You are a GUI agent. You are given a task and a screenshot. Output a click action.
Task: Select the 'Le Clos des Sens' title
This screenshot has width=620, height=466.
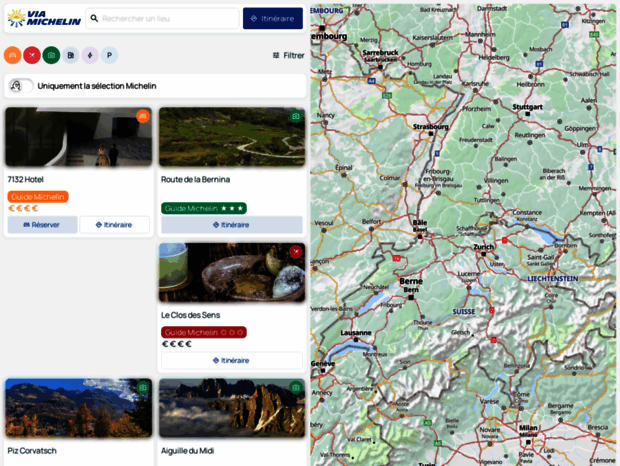[190, 315]
